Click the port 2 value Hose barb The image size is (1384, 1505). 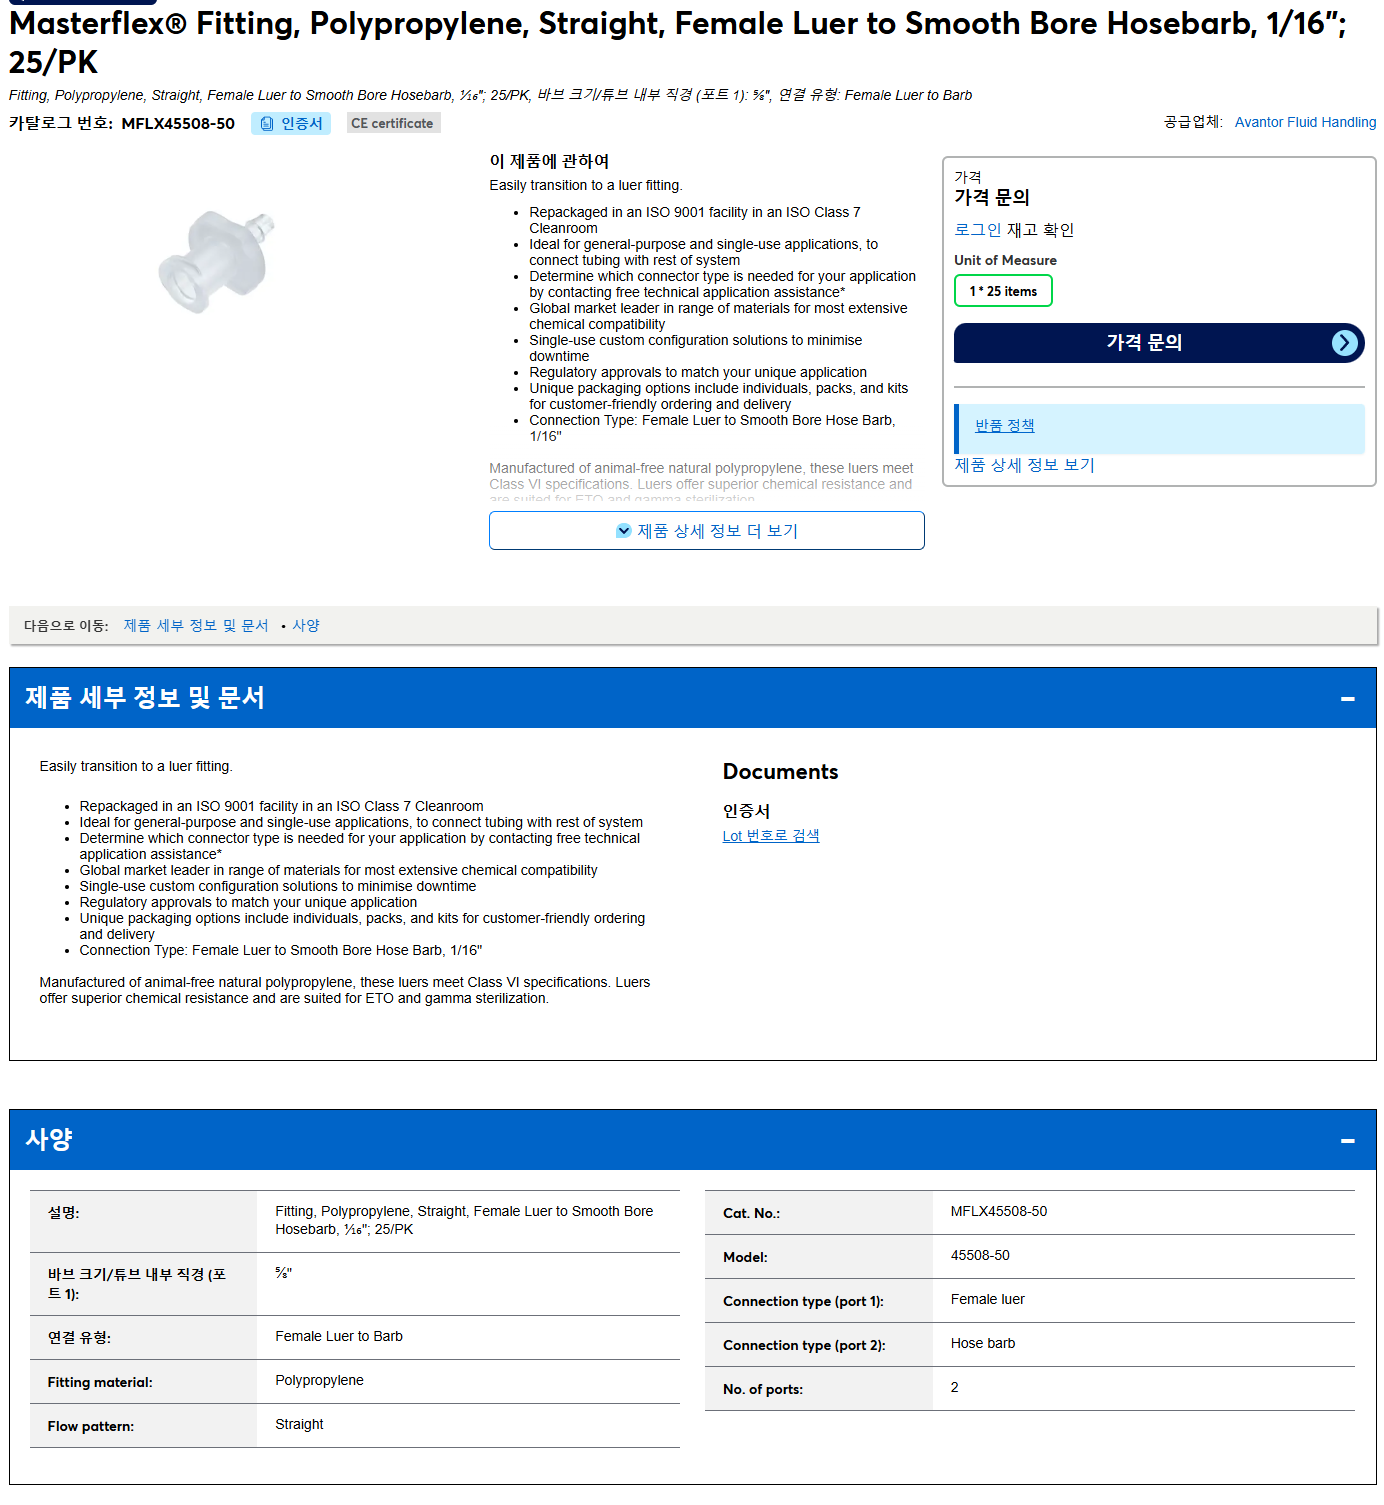(983, 1344)
